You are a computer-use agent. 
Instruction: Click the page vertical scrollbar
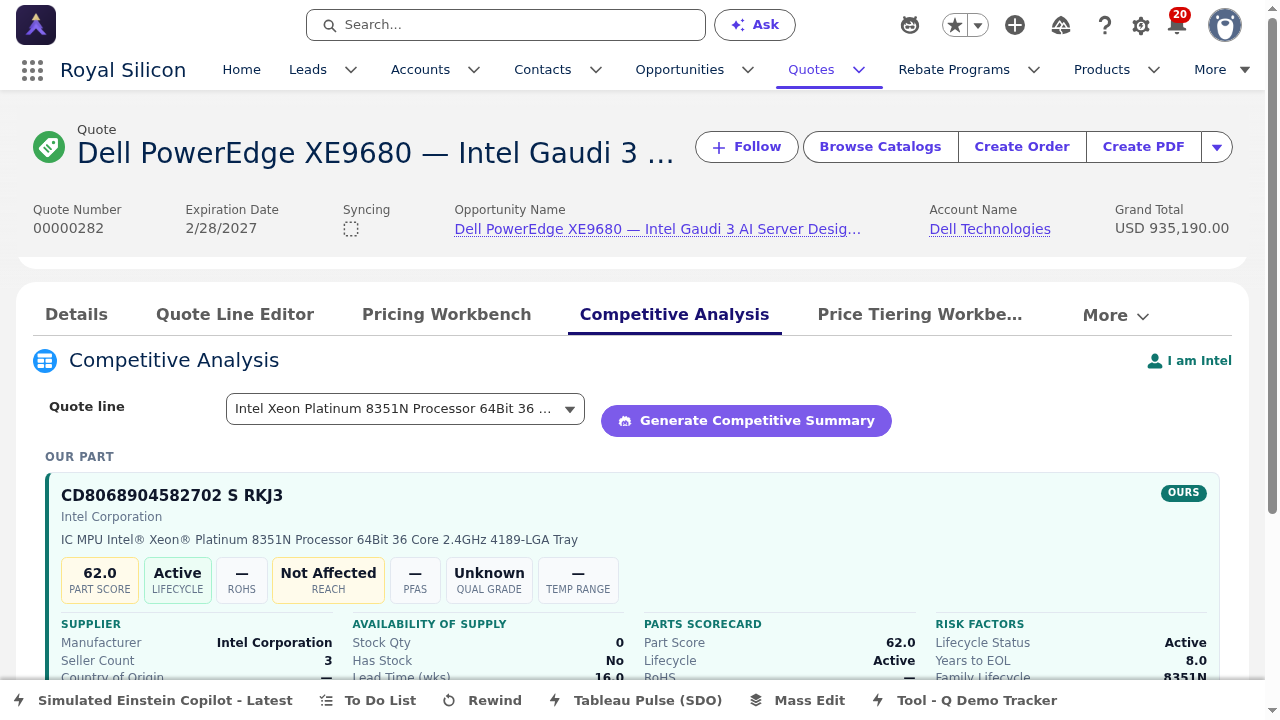(x=1272, y=265)
